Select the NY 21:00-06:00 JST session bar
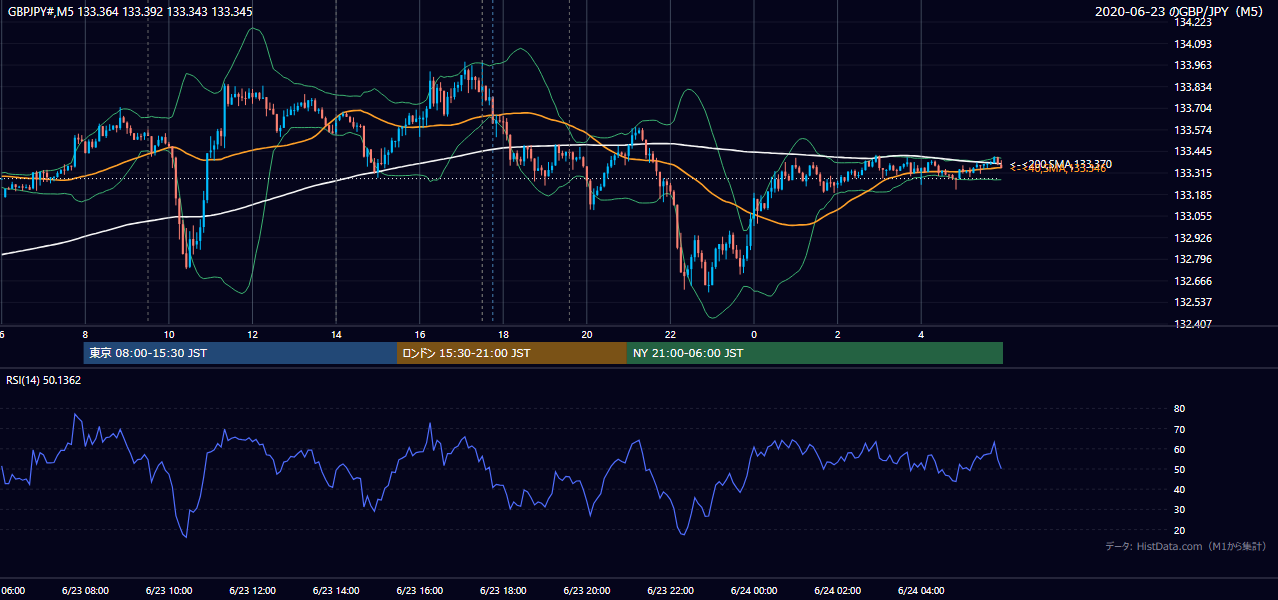 click(x=815, y=353)
